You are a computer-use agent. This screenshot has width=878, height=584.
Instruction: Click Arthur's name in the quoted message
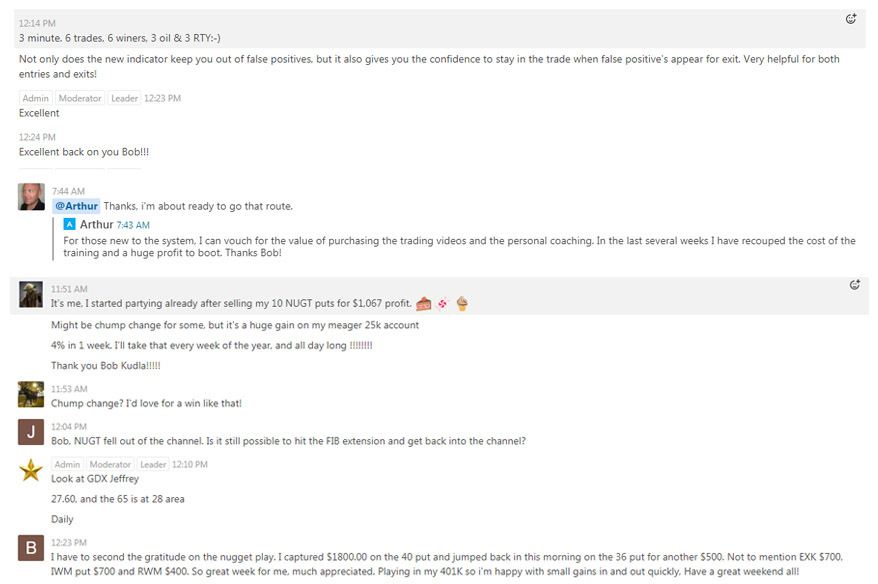(97, 225)
